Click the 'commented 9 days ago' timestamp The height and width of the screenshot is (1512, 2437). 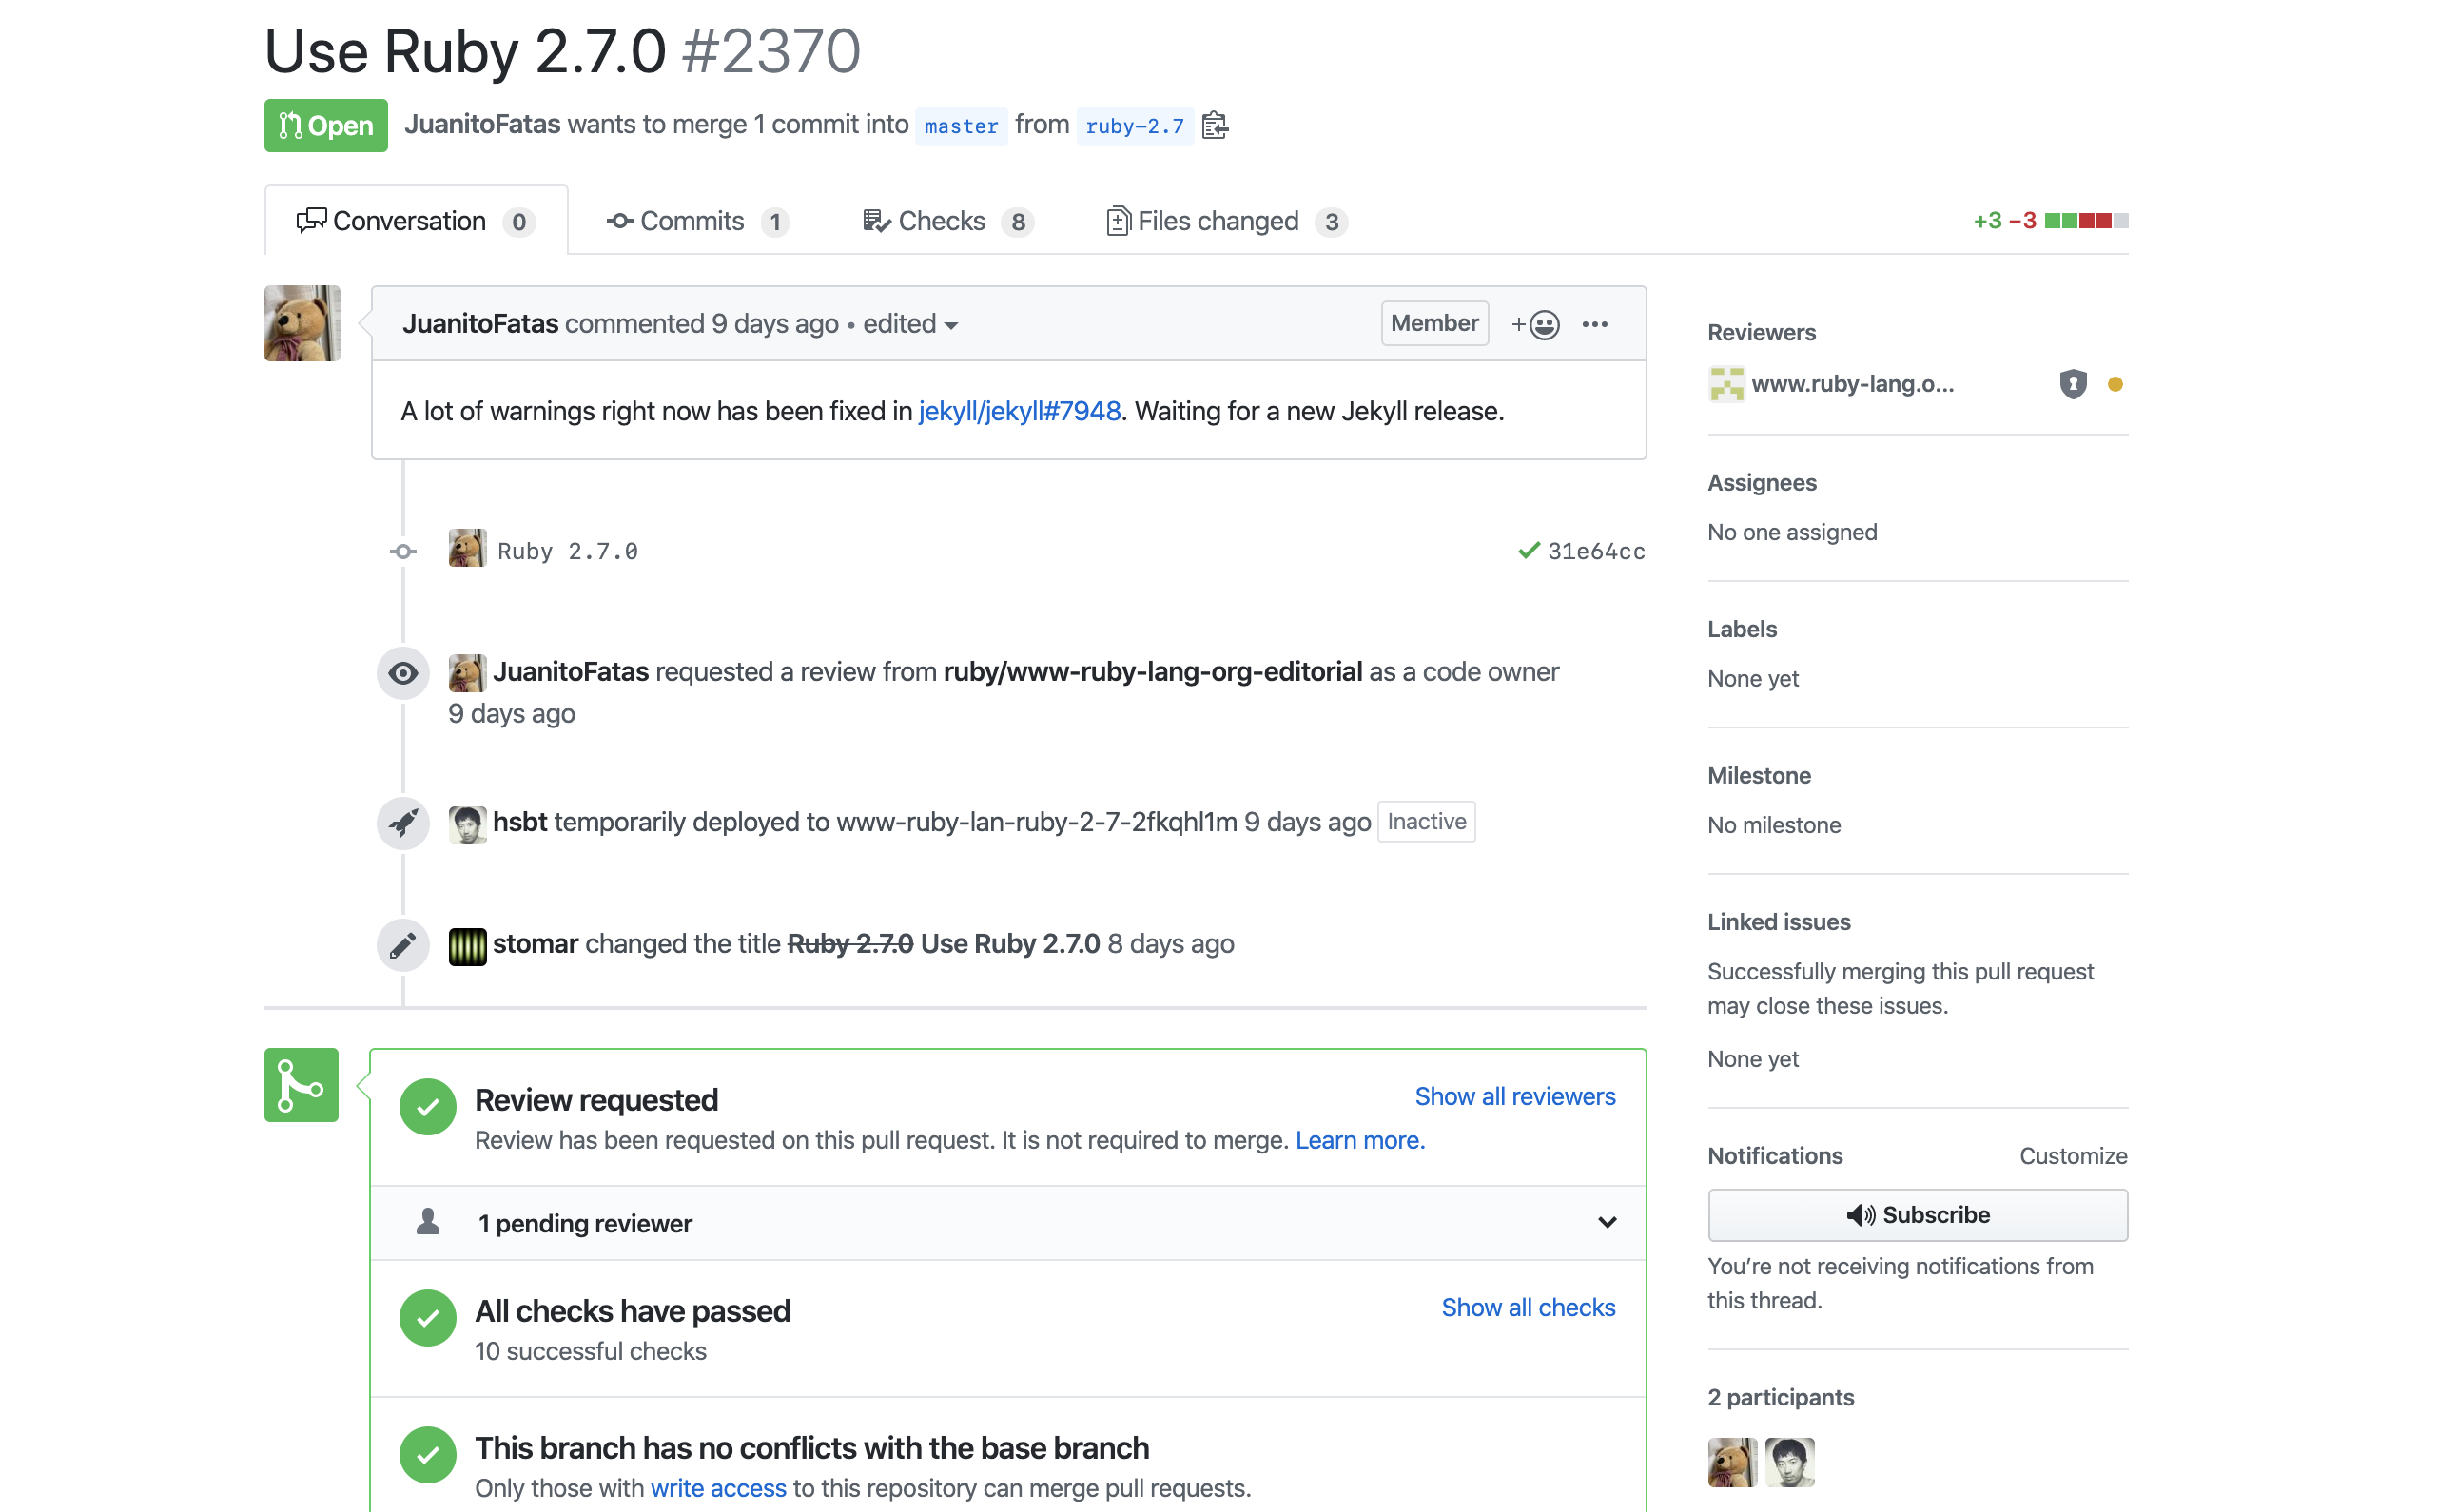tap(701, 324)
